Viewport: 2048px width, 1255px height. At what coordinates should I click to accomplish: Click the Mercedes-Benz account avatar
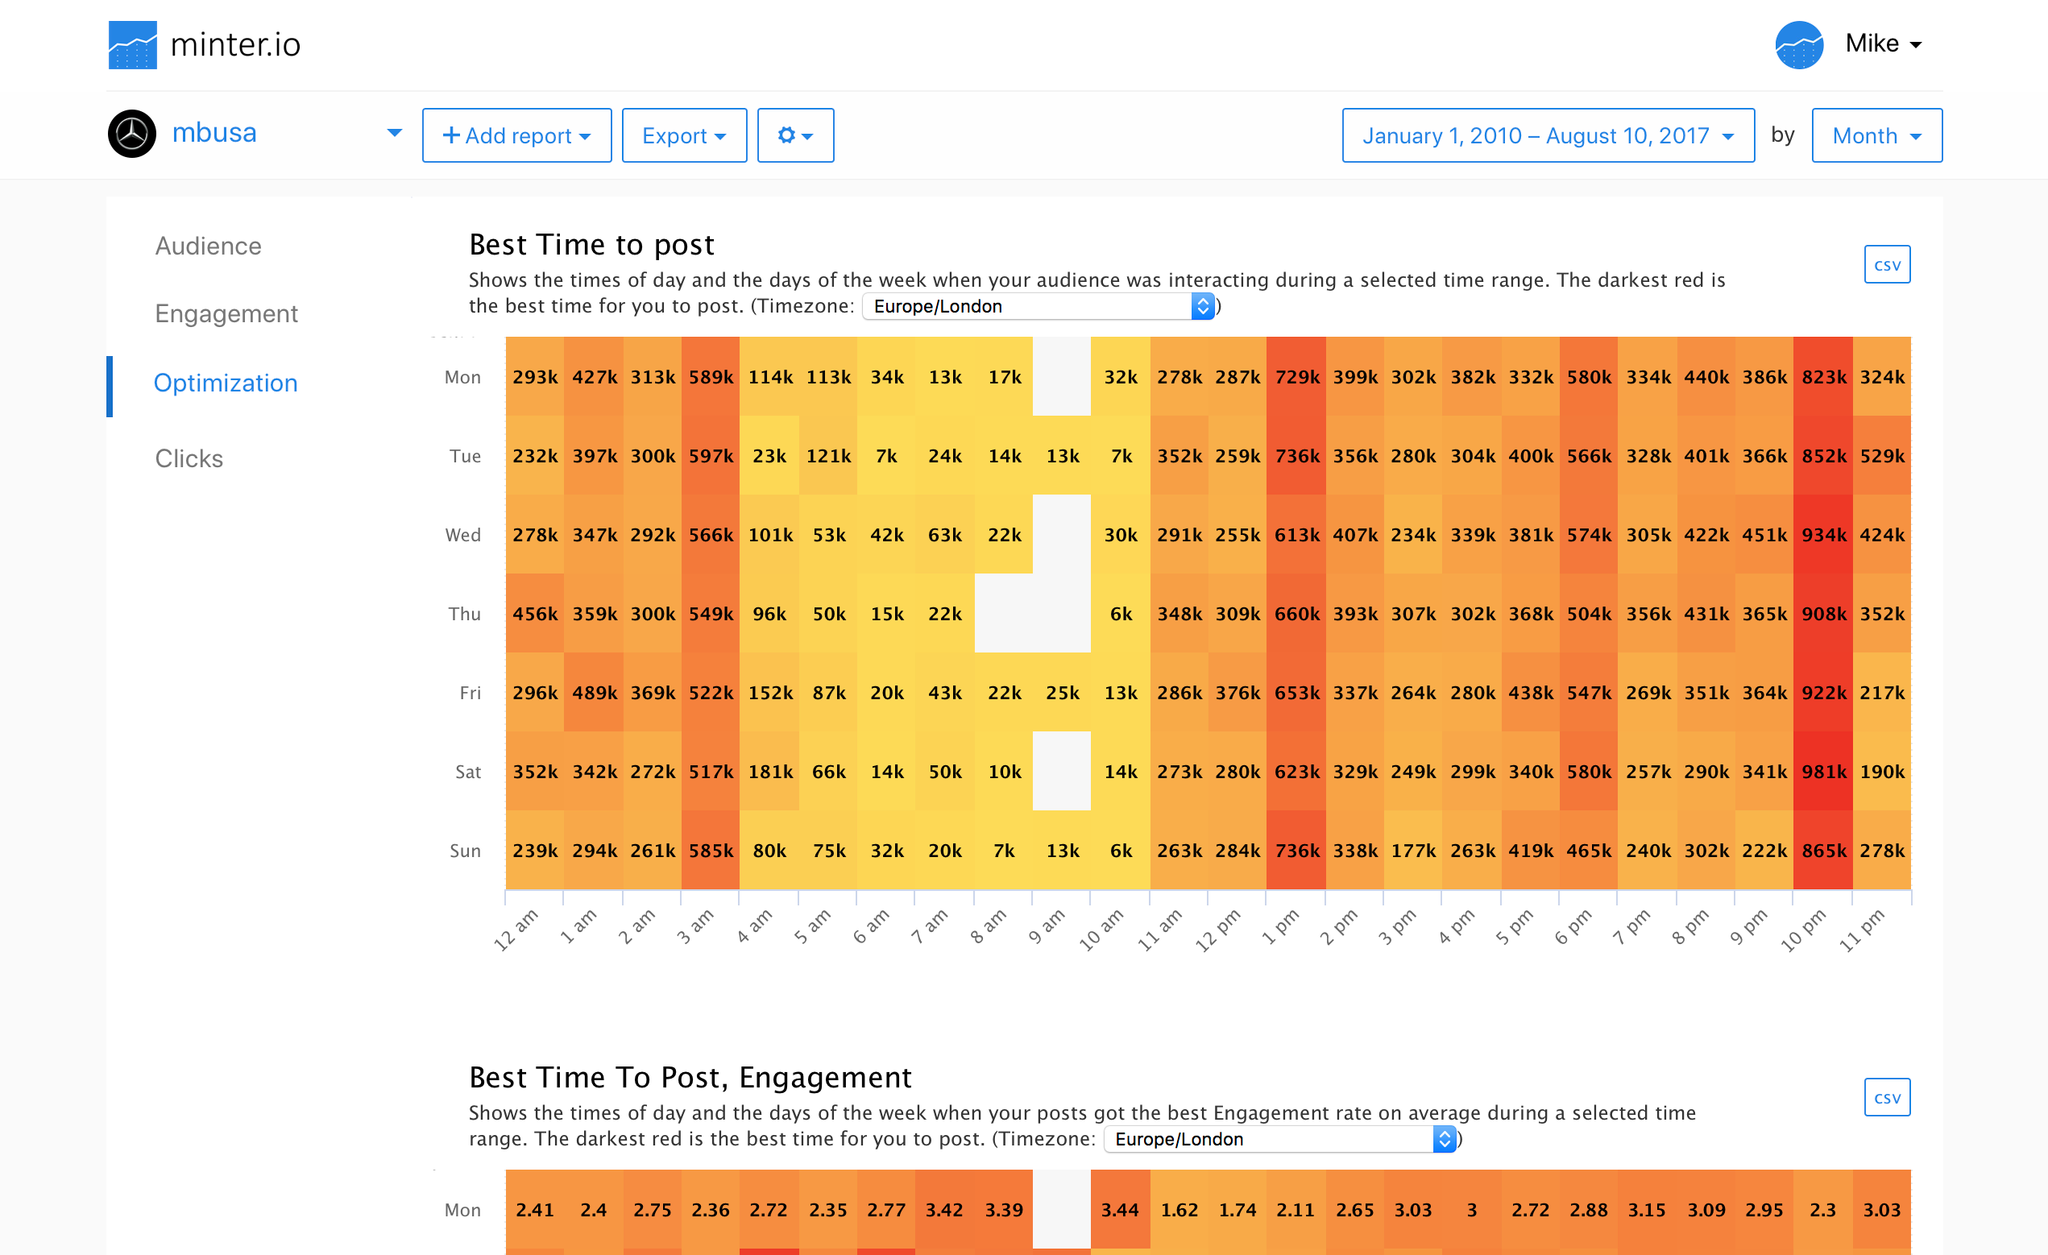[x=131, y=132]
